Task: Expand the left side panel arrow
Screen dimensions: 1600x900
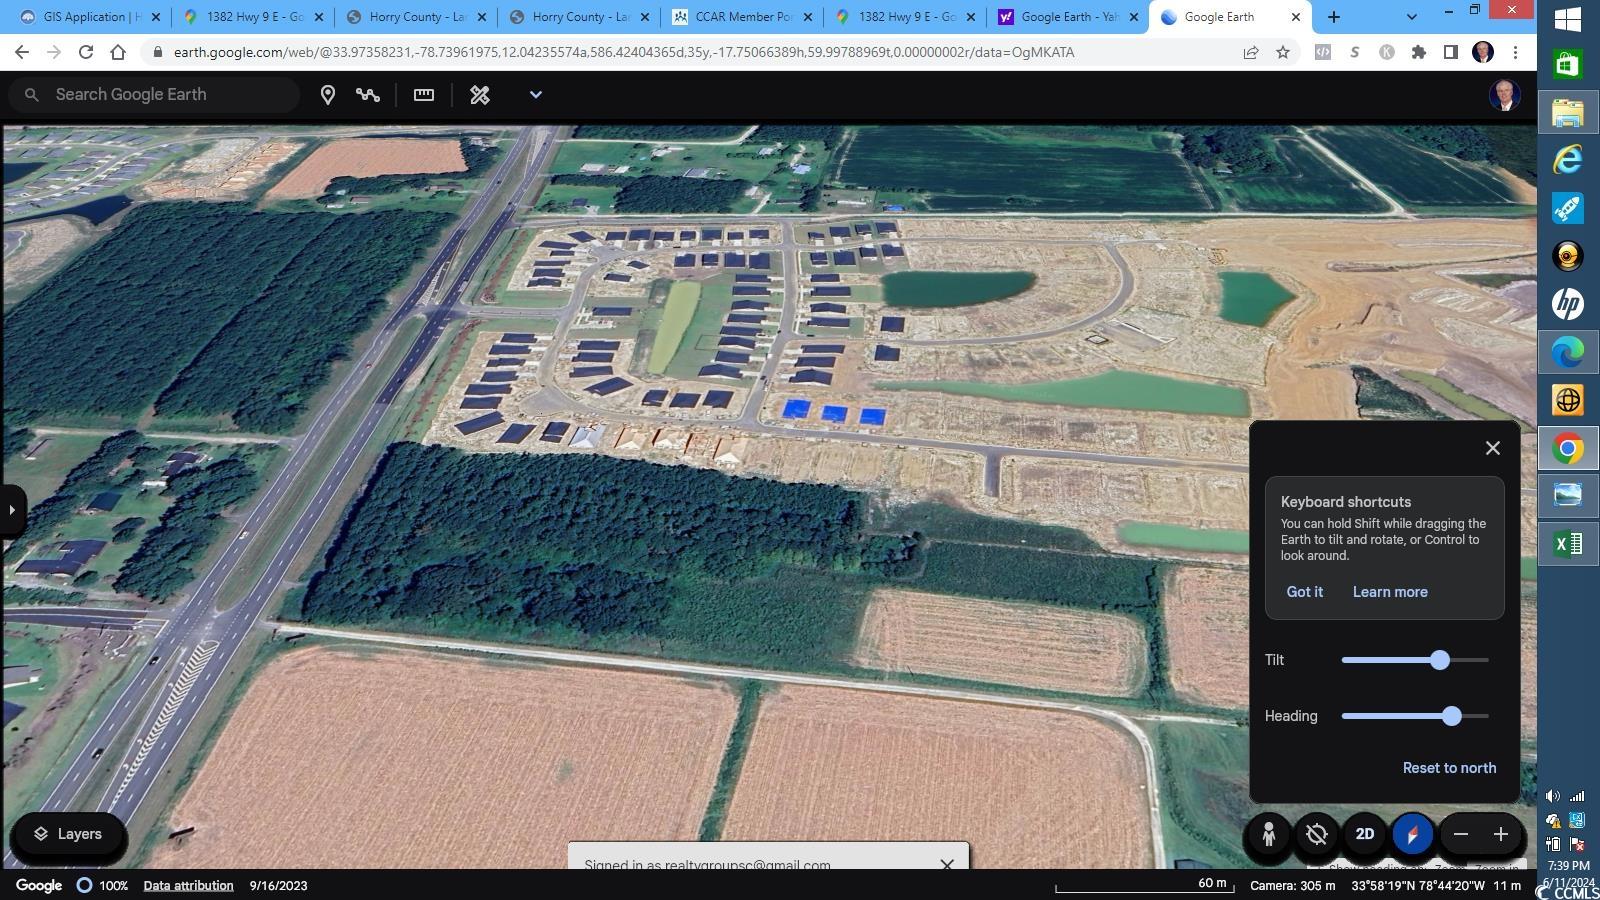Action: [11, 510]
